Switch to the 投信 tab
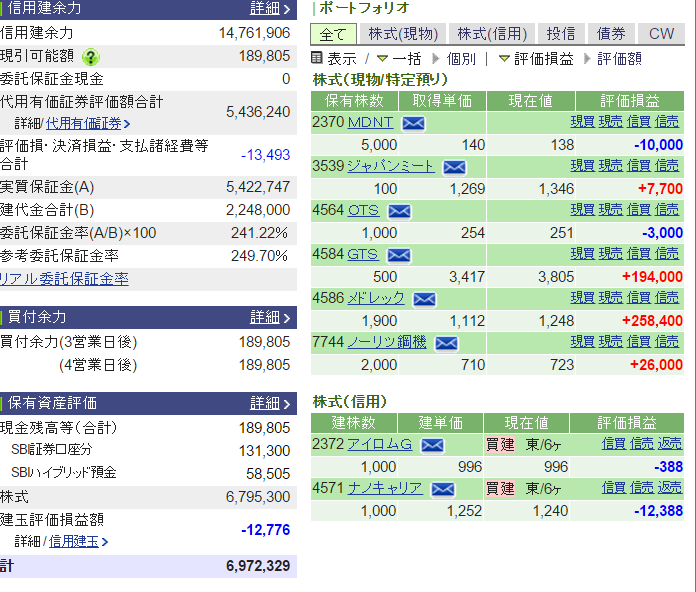 [x=561, y=34]
